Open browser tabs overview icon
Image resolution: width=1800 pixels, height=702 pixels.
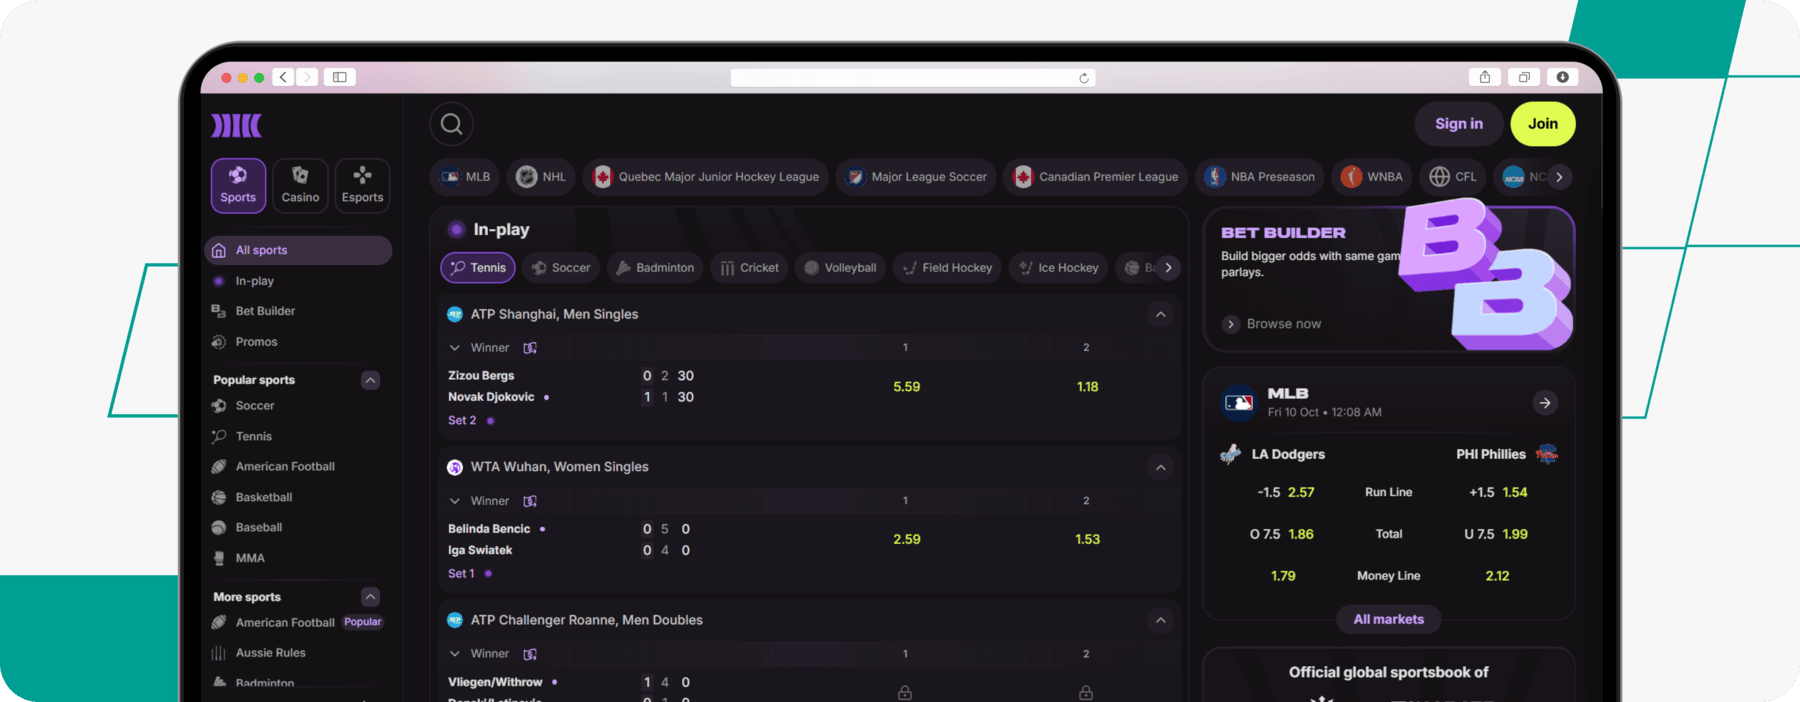click(x=1524, y=77)
